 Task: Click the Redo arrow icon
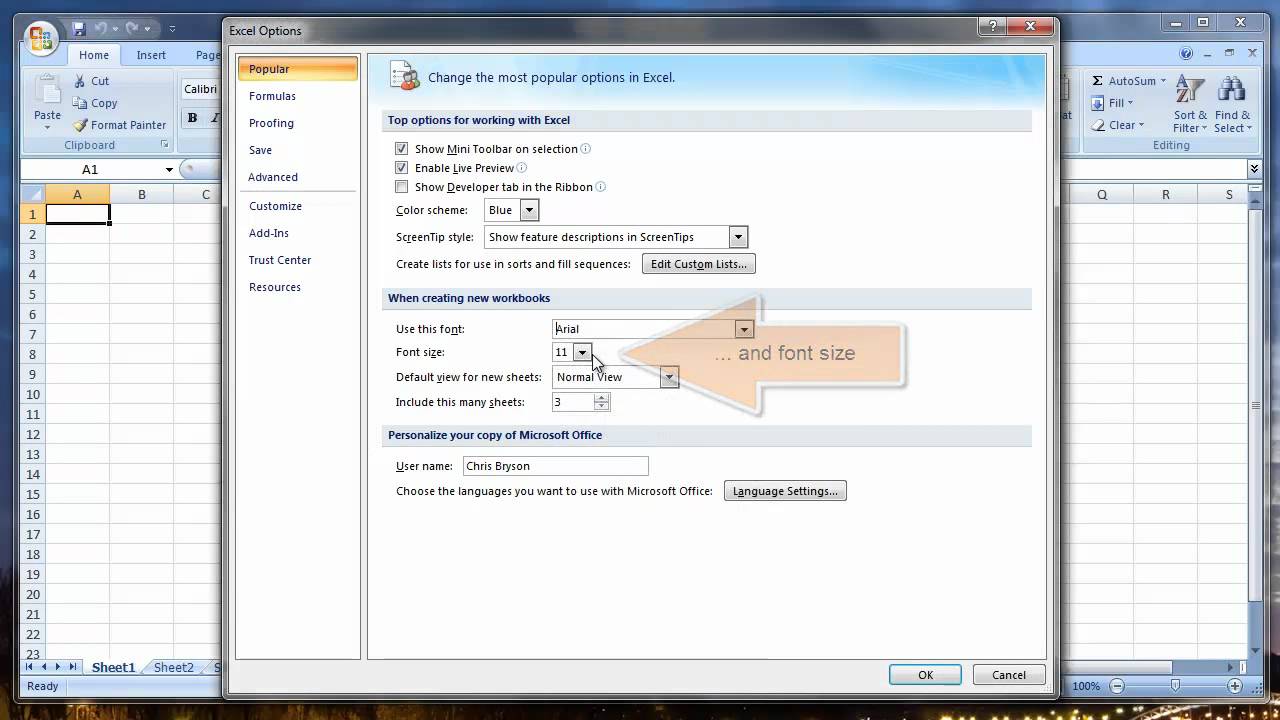(134, 29)
